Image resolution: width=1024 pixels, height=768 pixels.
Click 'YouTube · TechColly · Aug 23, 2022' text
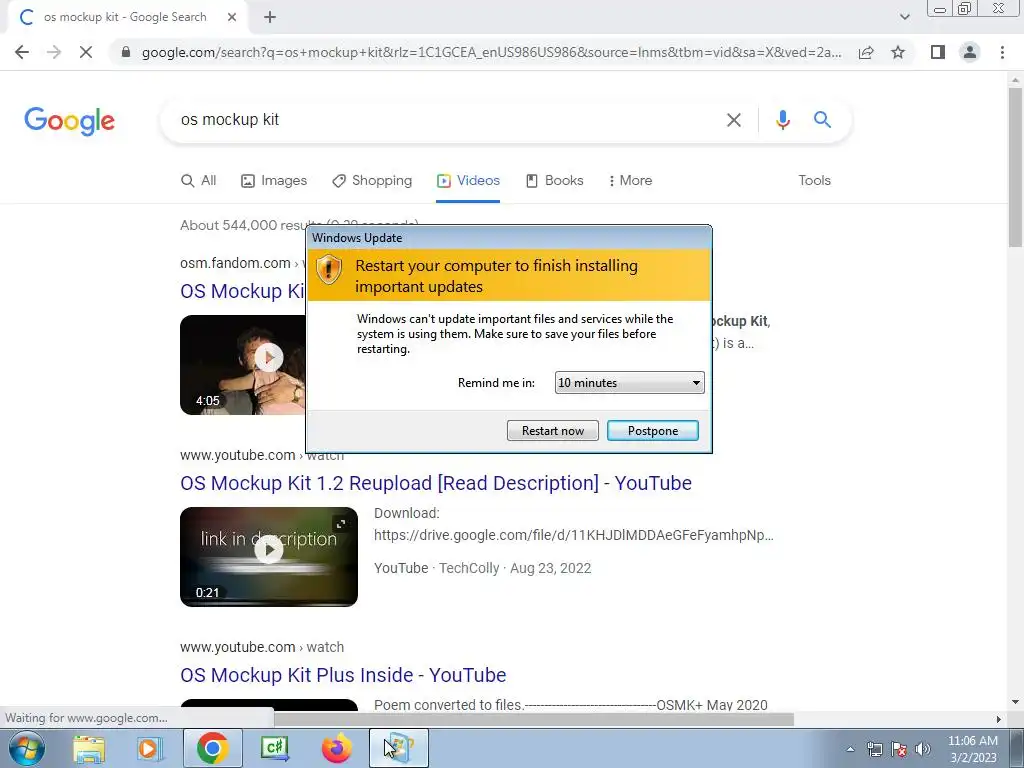click(x=483, y=568)
